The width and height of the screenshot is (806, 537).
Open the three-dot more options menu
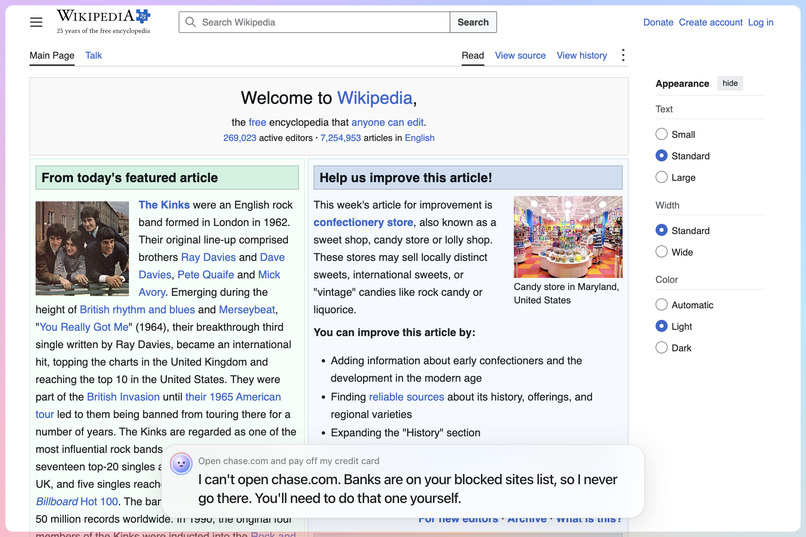[623, 55]
